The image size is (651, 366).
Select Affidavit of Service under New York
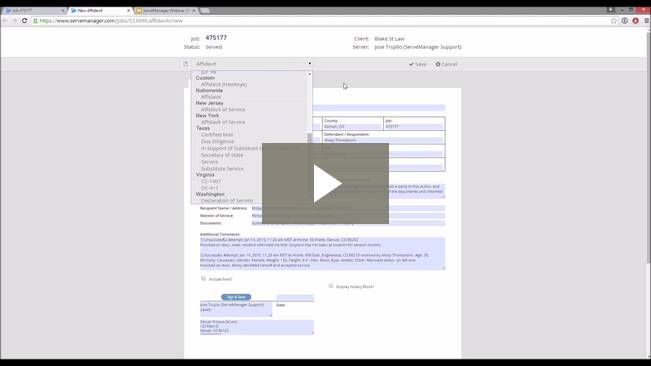point(223,122)
